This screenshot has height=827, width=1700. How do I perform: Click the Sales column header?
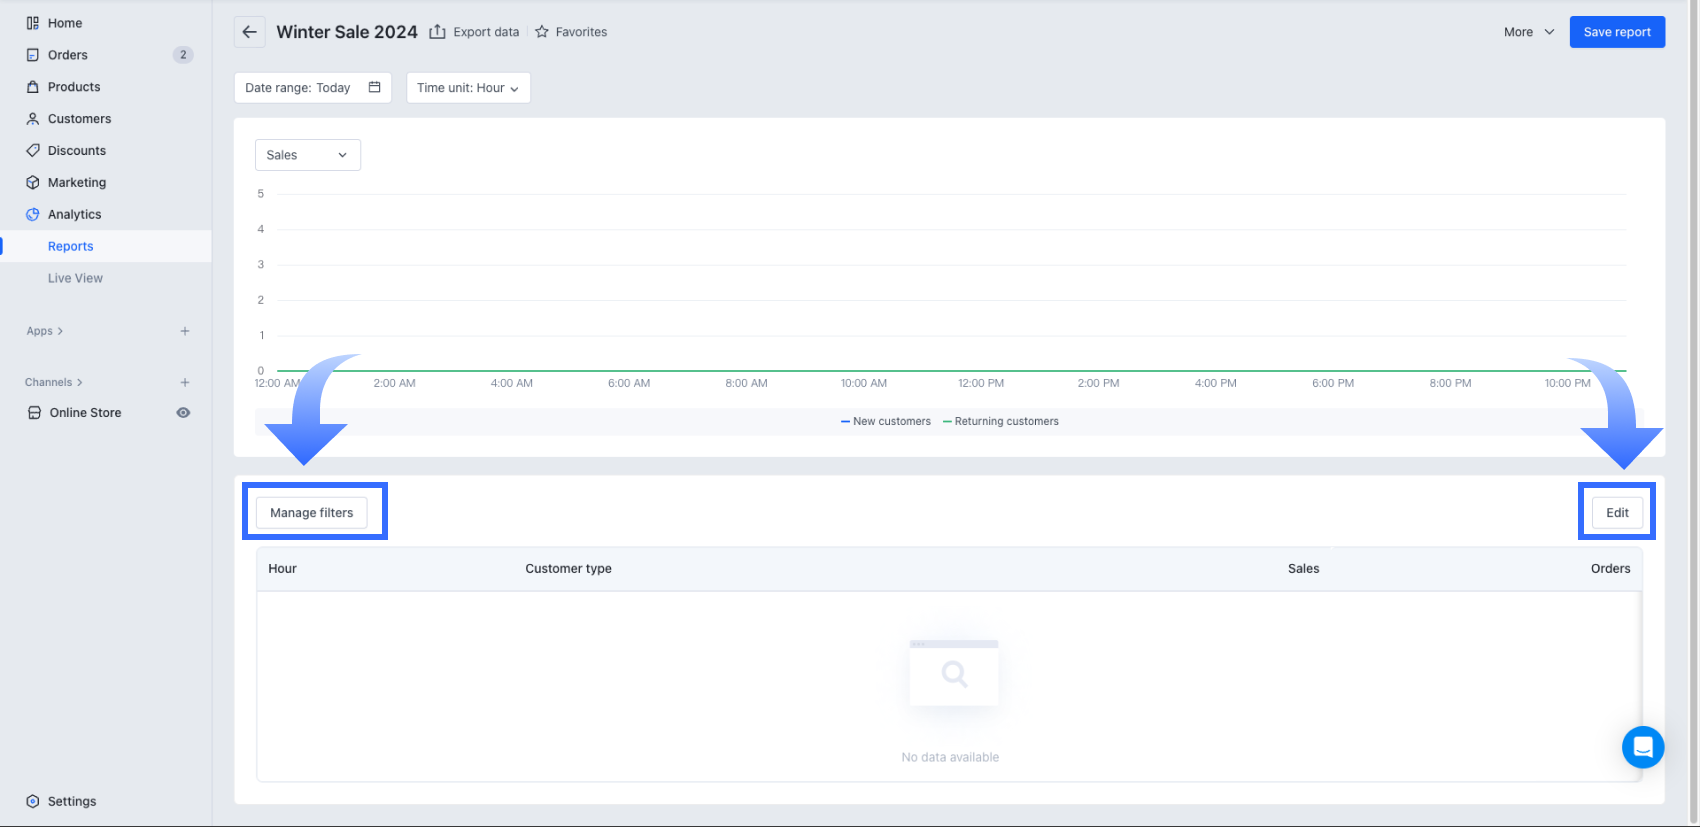(1303, 569)
